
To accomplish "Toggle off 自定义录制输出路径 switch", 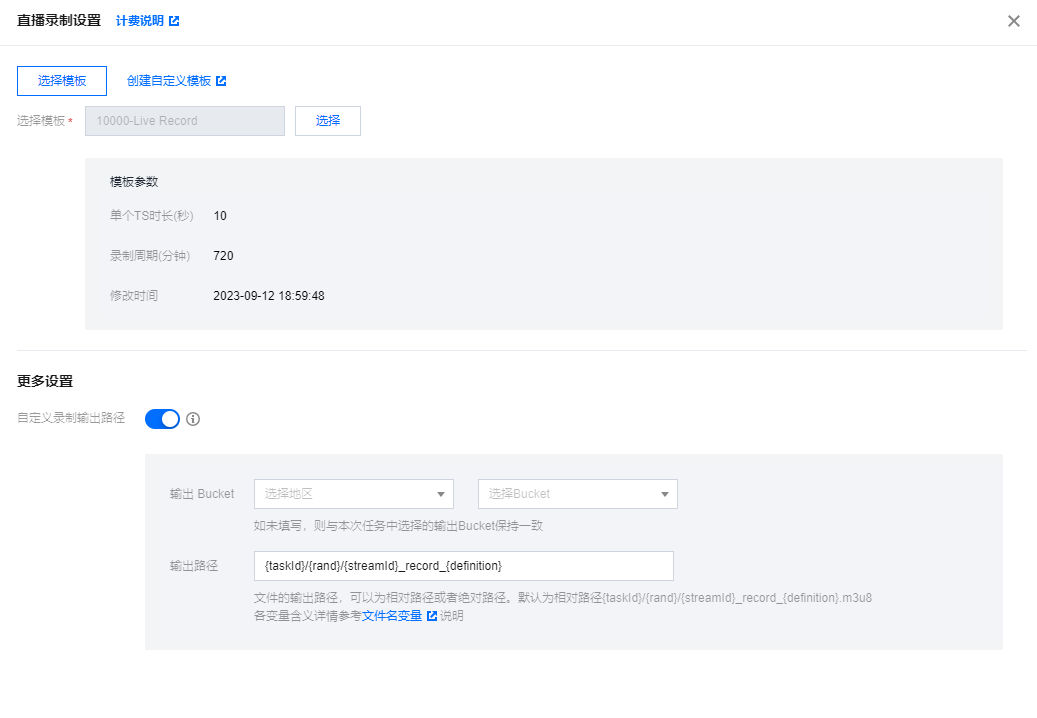I will pyautogui.click(x=162, y=419).
